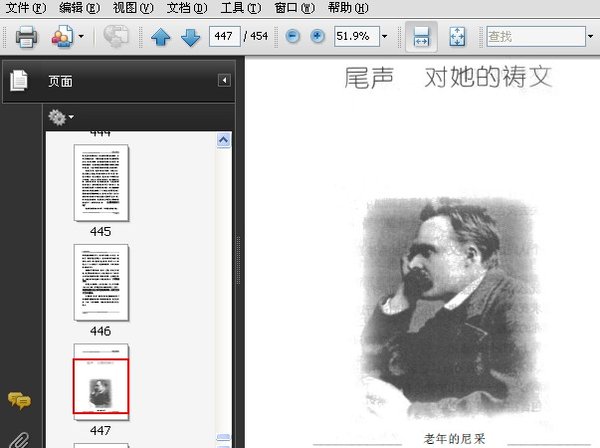Screen dimensions: 600x448
Task: Select page 445 thumbnail
Action: click(101, 182)
